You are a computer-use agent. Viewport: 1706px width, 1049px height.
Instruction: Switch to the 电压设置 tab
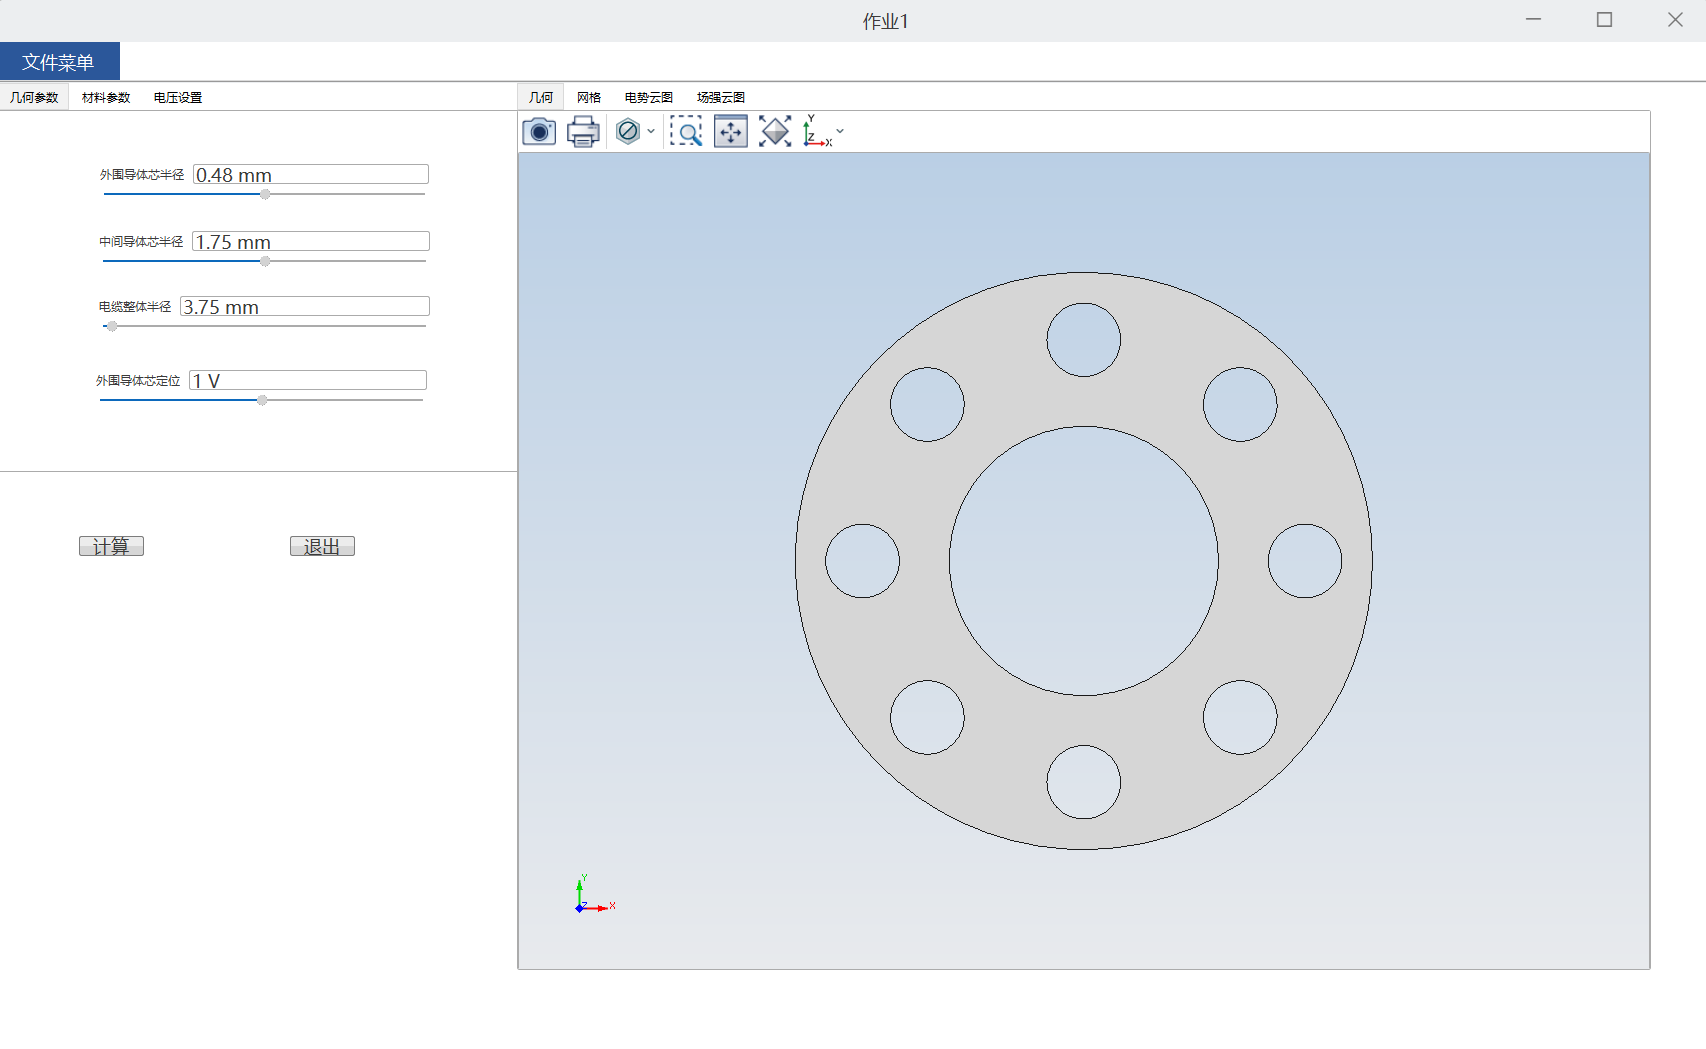tap(178, 97)
